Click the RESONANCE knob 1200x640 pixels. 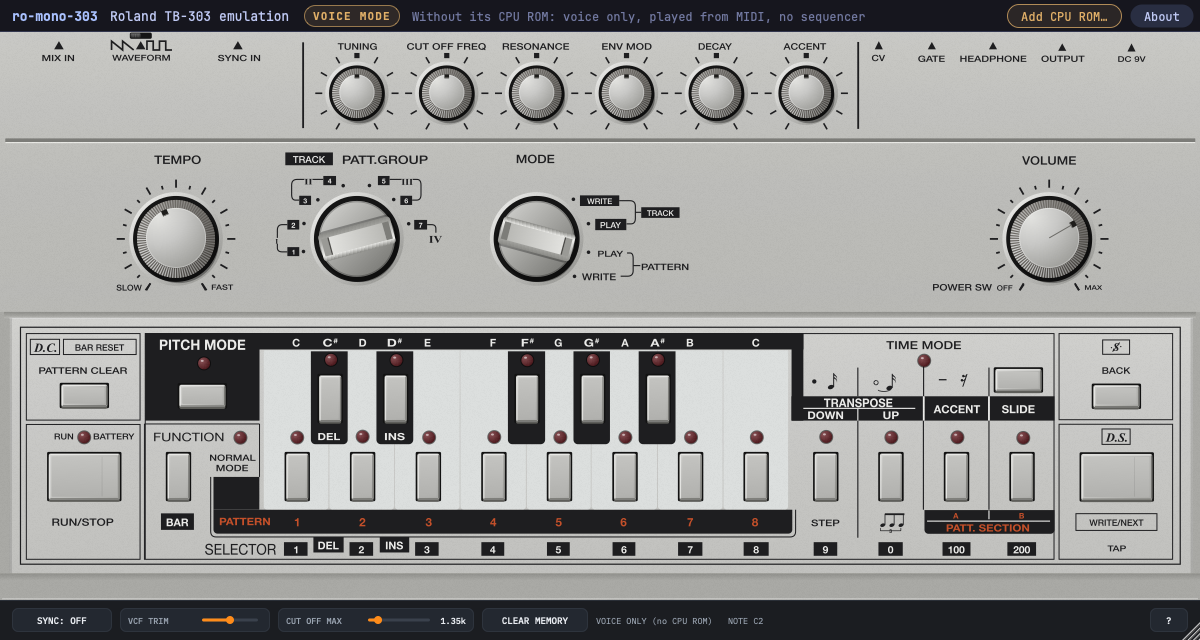536,93
